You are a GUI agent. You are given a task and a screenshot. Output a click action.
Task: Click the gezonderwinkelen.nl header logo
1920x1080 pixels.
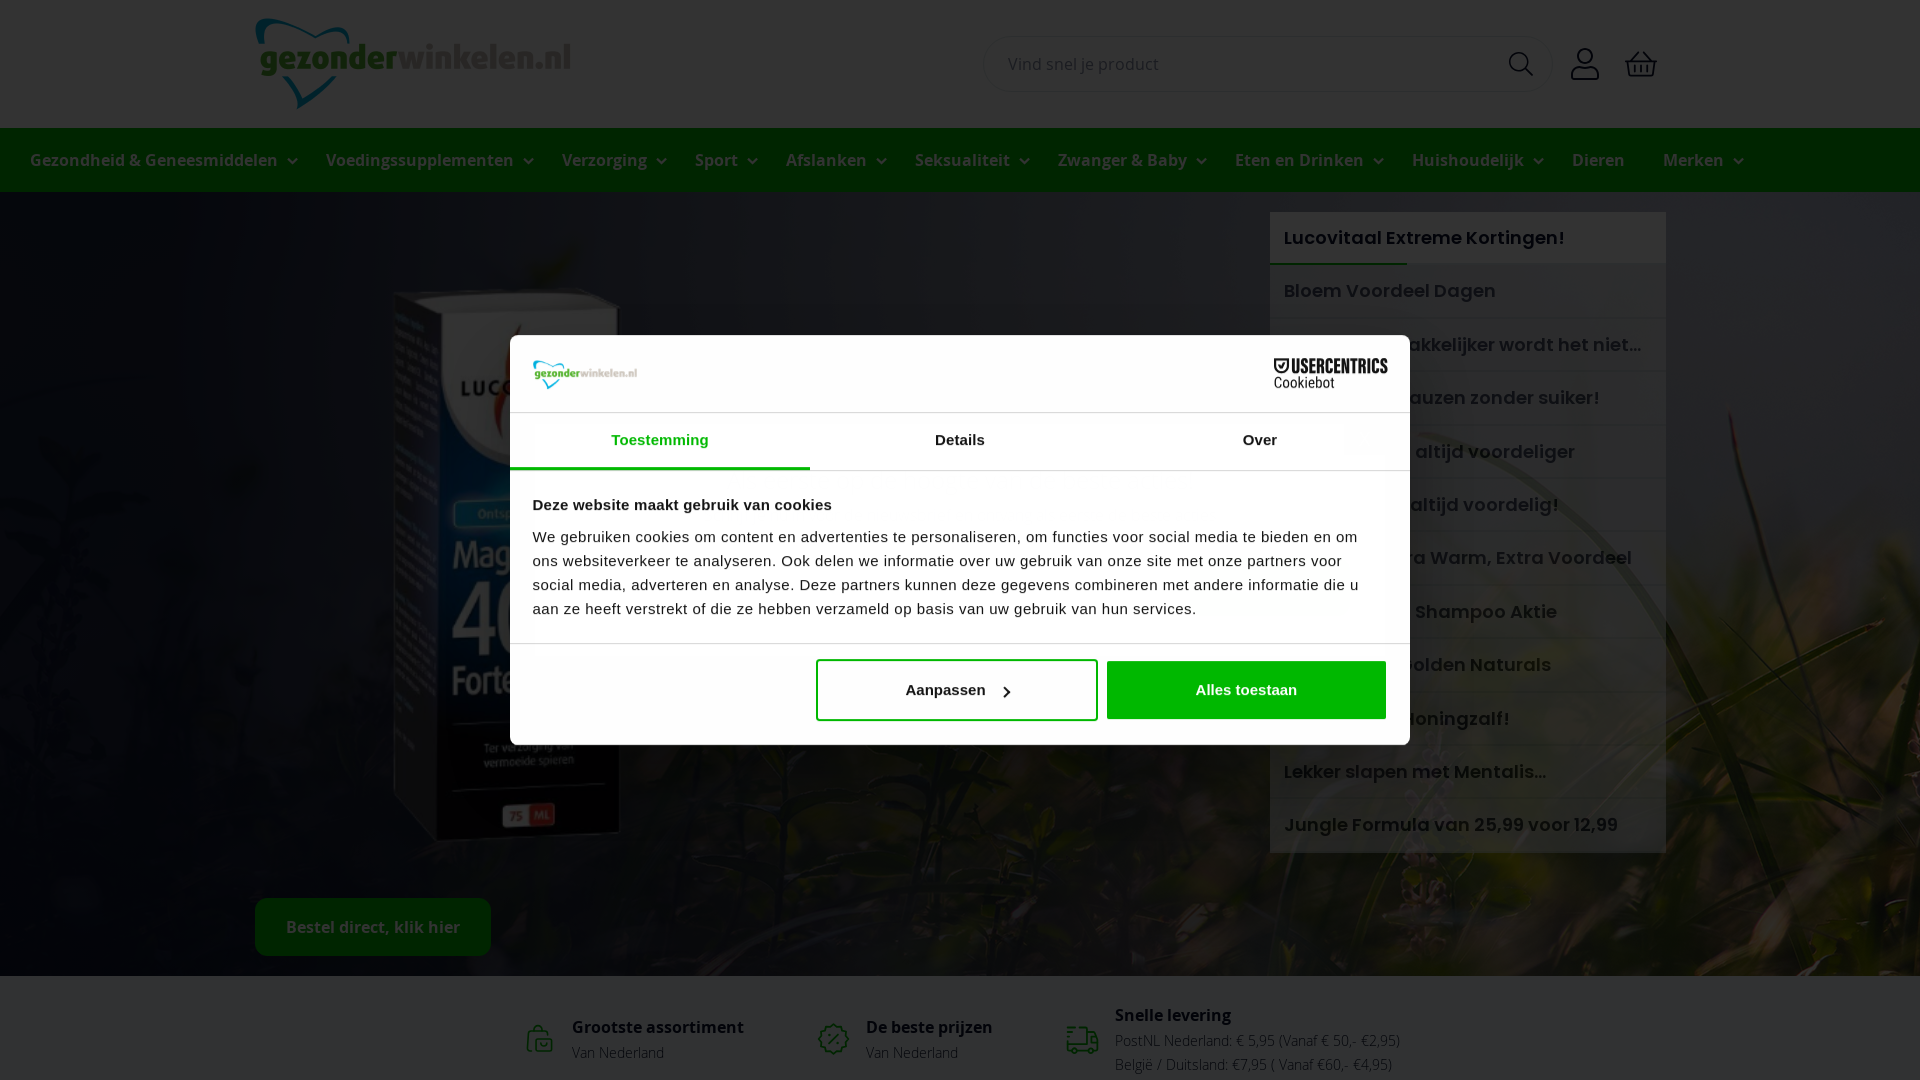pos(413,63)
